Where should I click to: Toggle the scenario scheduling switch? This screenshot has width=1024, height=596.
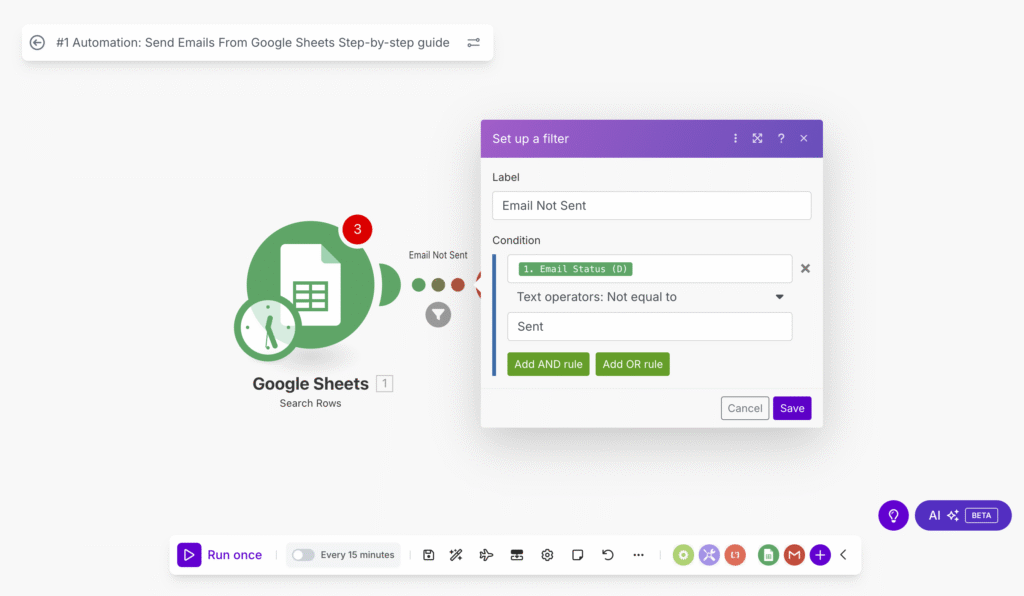[x=303, y=555]
